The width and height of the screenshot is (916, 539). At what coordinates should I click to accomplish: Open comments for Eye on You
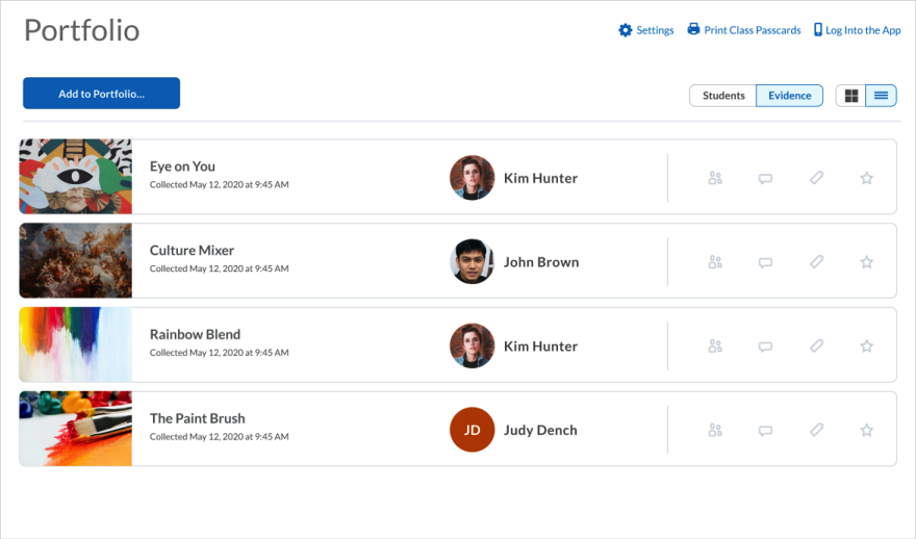pos(765,178)
